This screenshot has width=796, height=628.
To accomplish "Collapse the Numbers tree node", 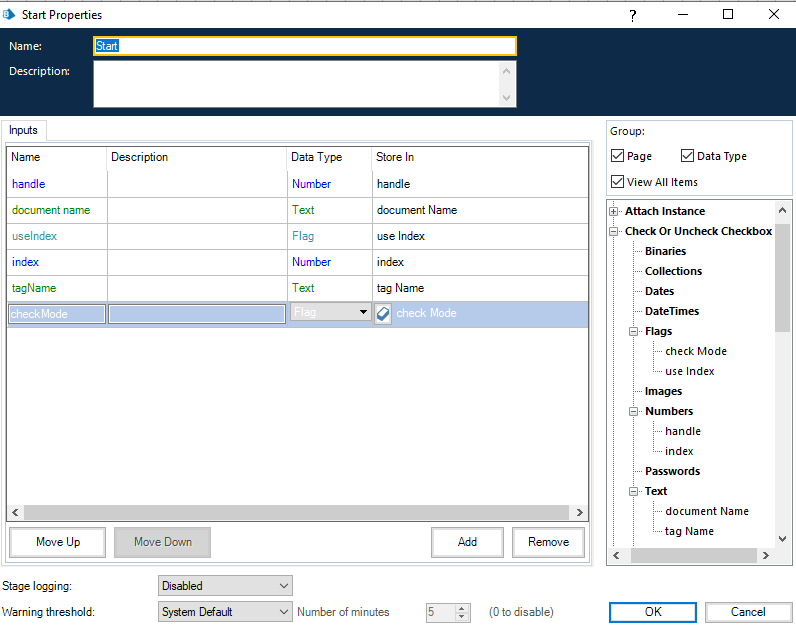I will (x=634, y=411).
